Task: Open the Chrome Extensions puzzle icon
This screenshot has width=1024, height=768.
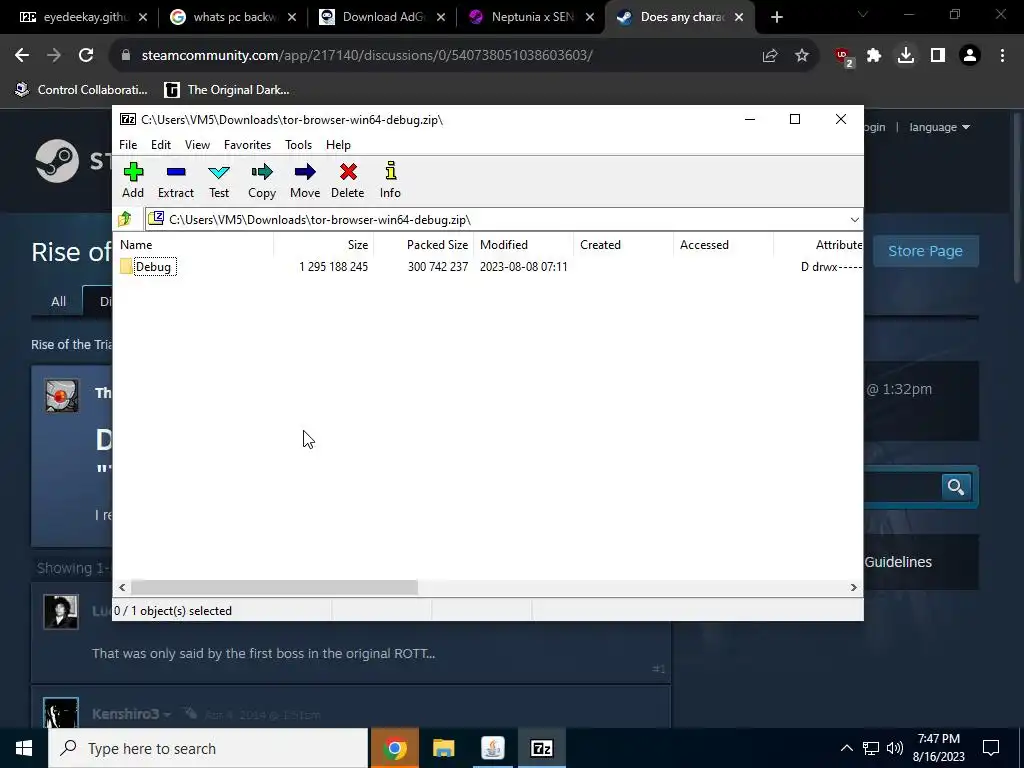Action: (874, 56)
